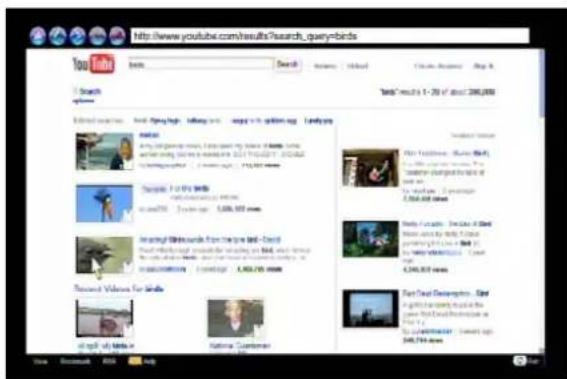Click the results count text near the top right
The height and width of the screenshot is (379, 567).
(x=438, y=92)
